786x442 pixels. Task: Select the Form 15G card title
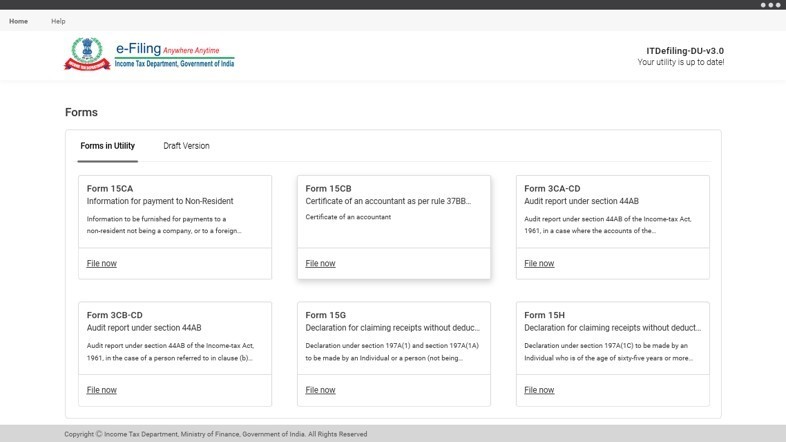325,315
